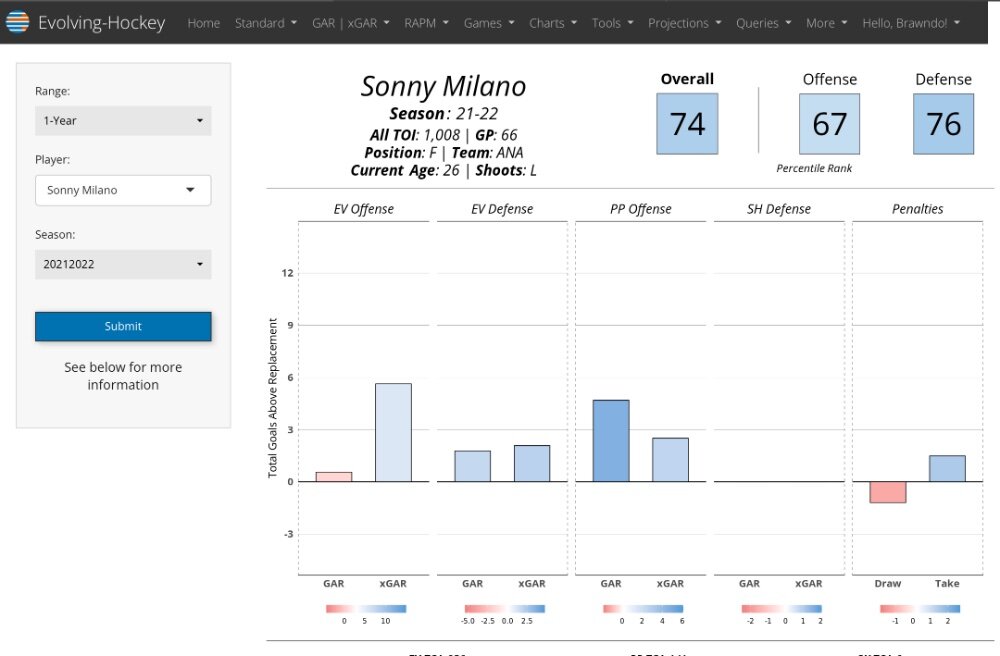Open the Queries dropdown menu
Viewport: 1000px width, 656px height.
(x=764, y=23)
